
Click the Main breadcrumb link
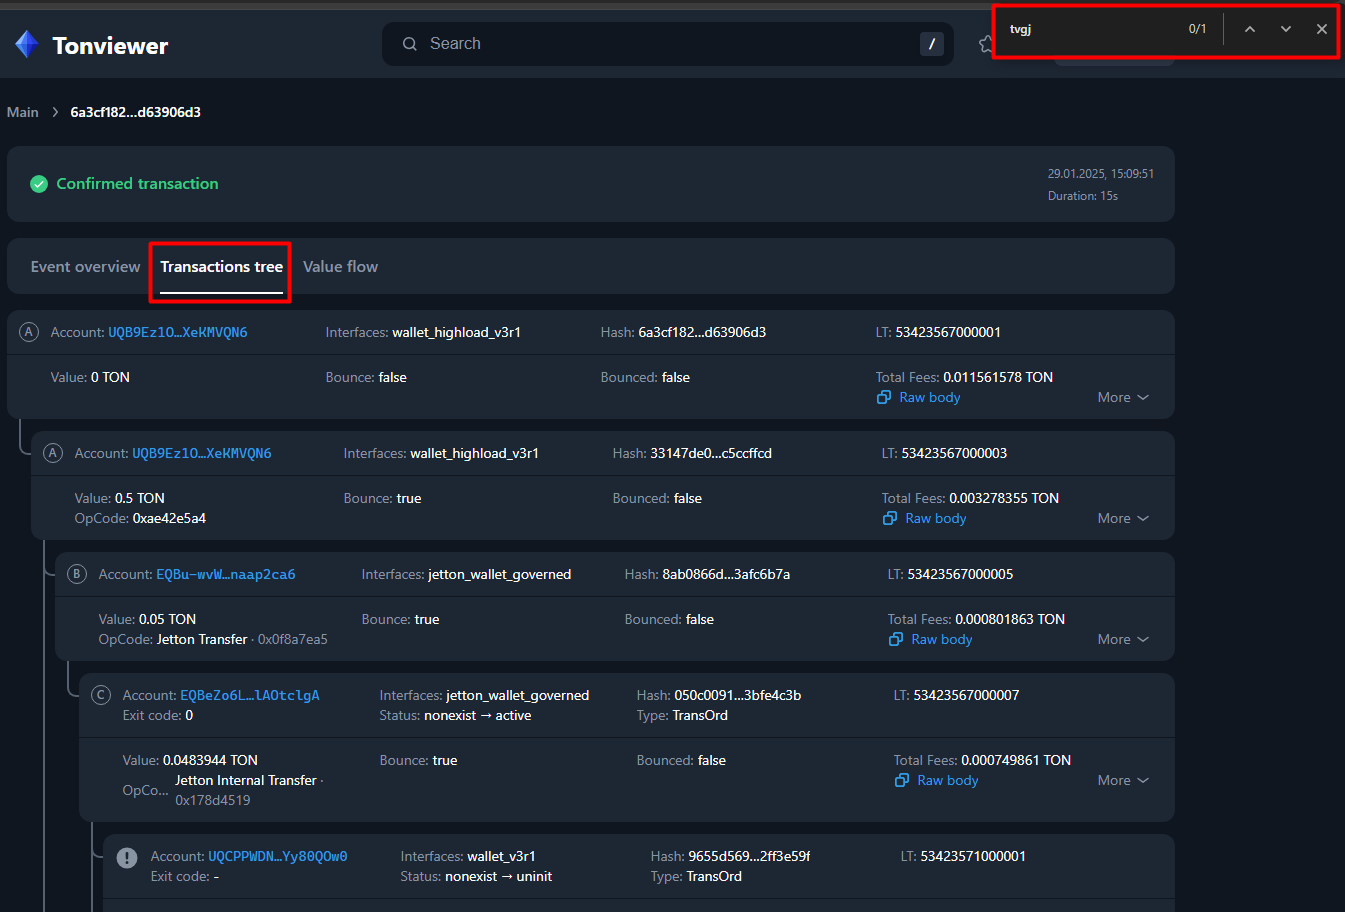click(23, 112)
